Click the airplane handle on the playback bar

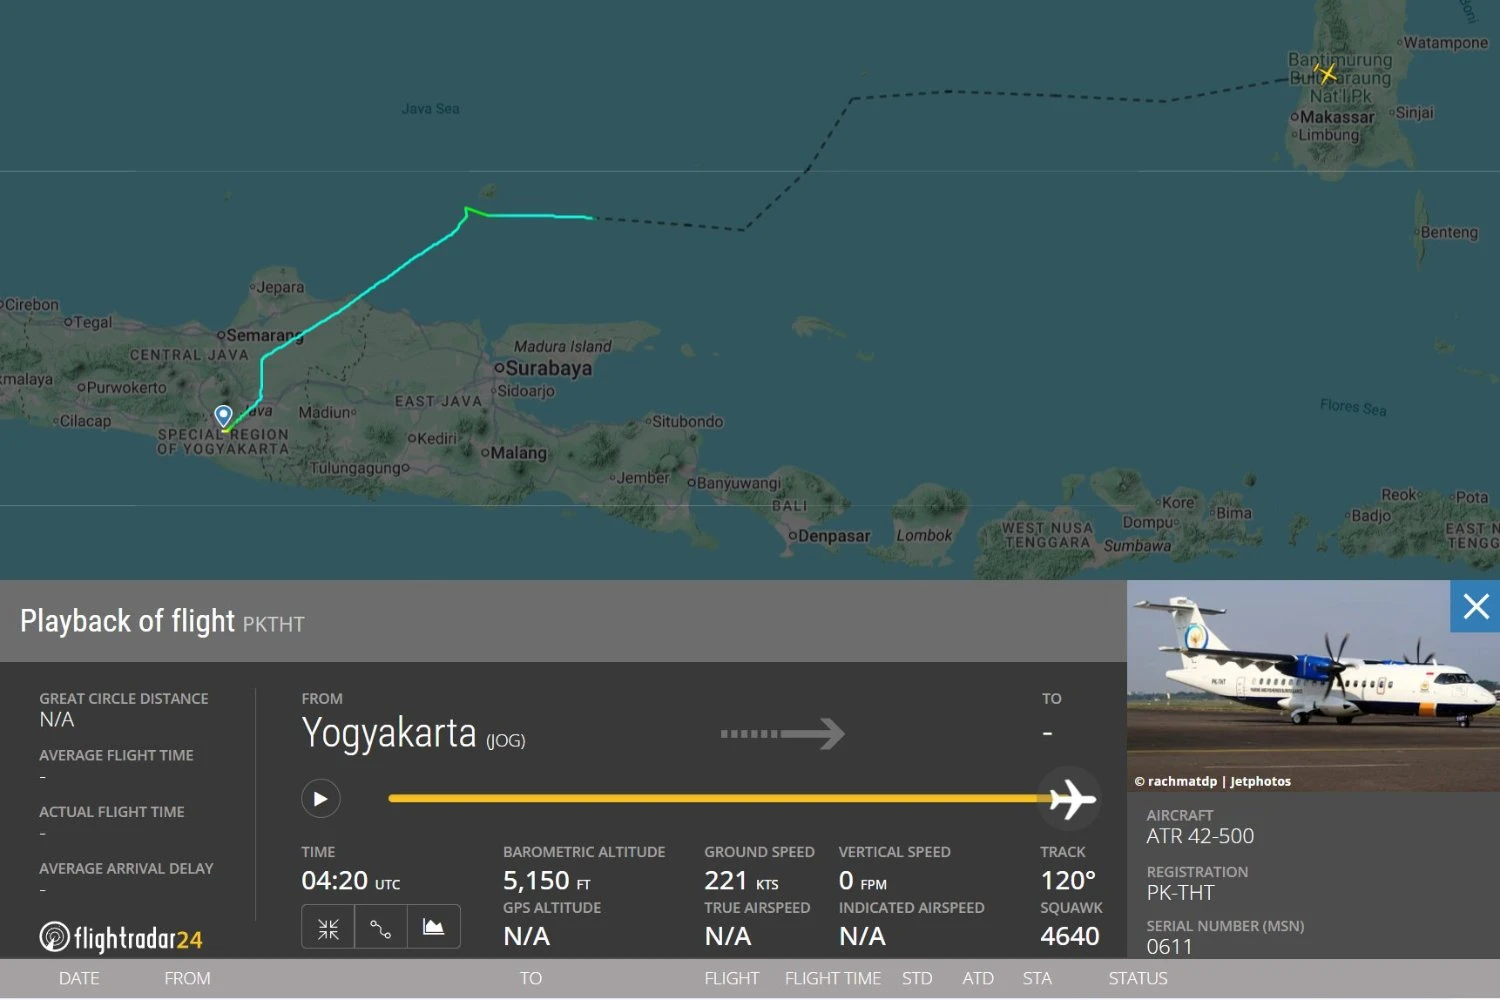pos(1071,799)
